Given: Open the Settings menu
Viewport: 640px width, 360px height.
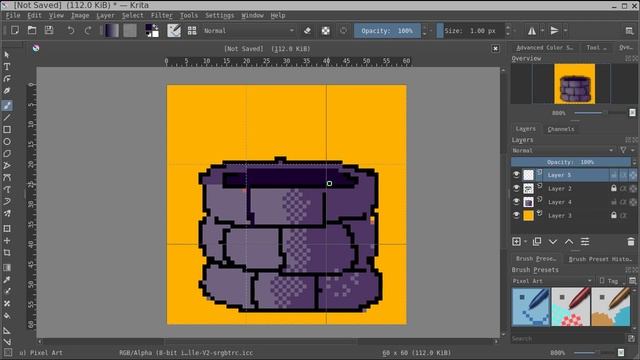Looking at the screenshot, I should point(220,16).
